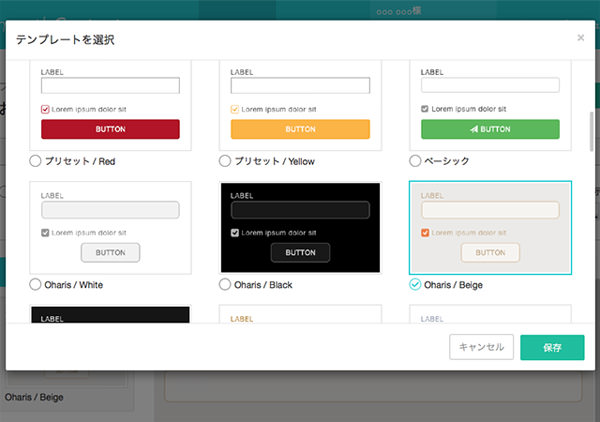Choose the Oharis / Black radio option
This screenshot has height=422, width=600.
point(225,285)
